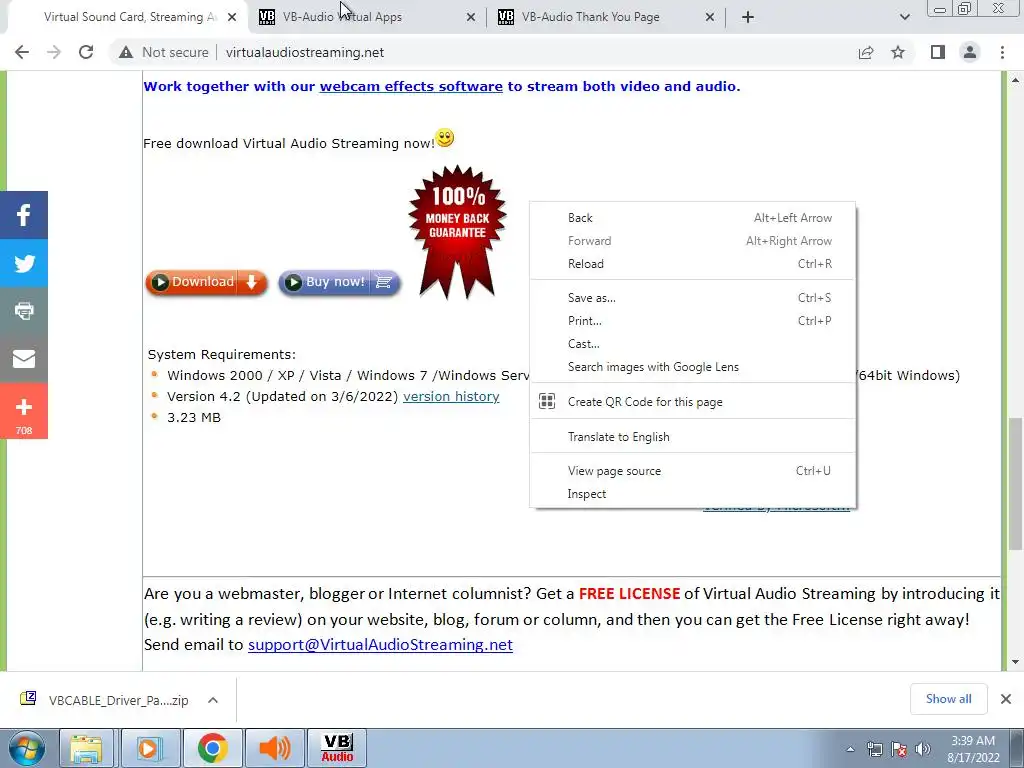This screenshot has width=1024, height=768.
Task: Close the Virtual Sound Card tab
Action: (232, 18)
